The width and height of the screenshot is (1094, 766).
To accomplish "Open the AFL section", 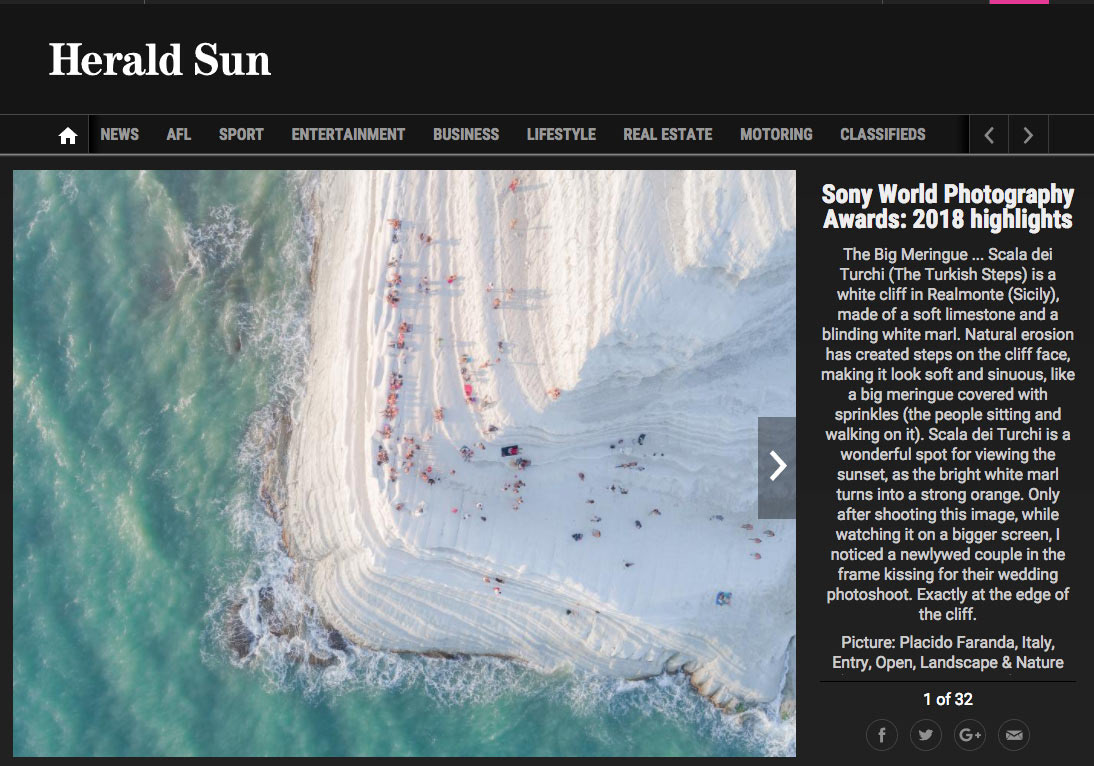I will click(179, 135).
